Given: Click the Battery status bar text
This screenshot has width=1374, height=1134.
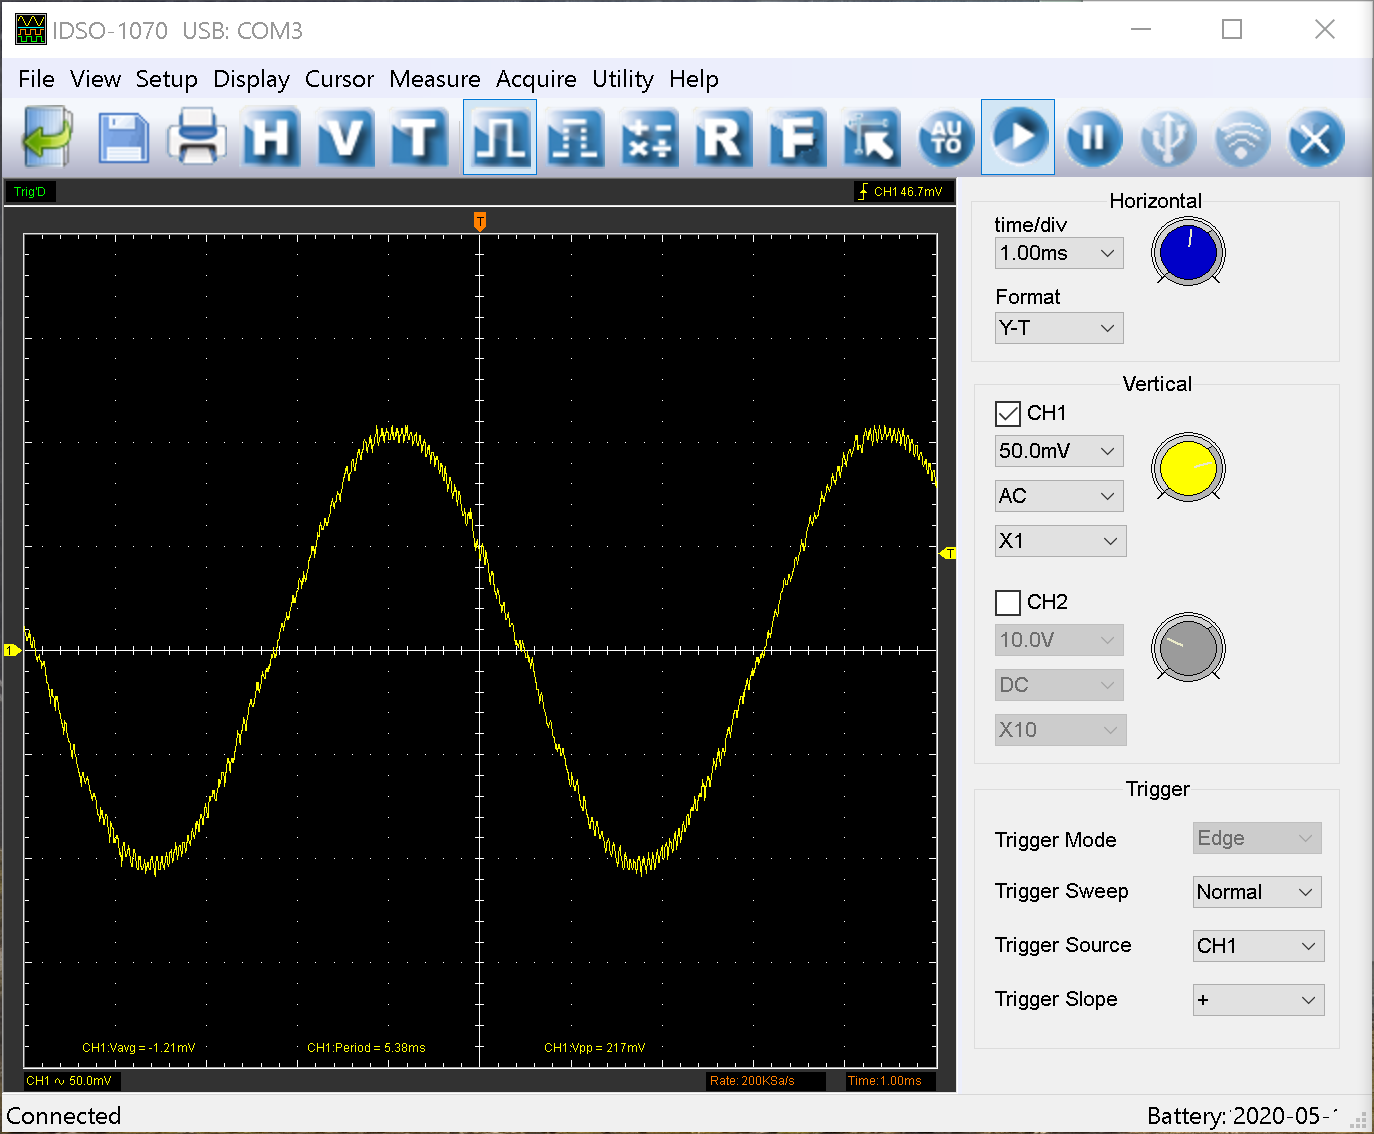Looking at the screenshot, I should point(1243,1116).
